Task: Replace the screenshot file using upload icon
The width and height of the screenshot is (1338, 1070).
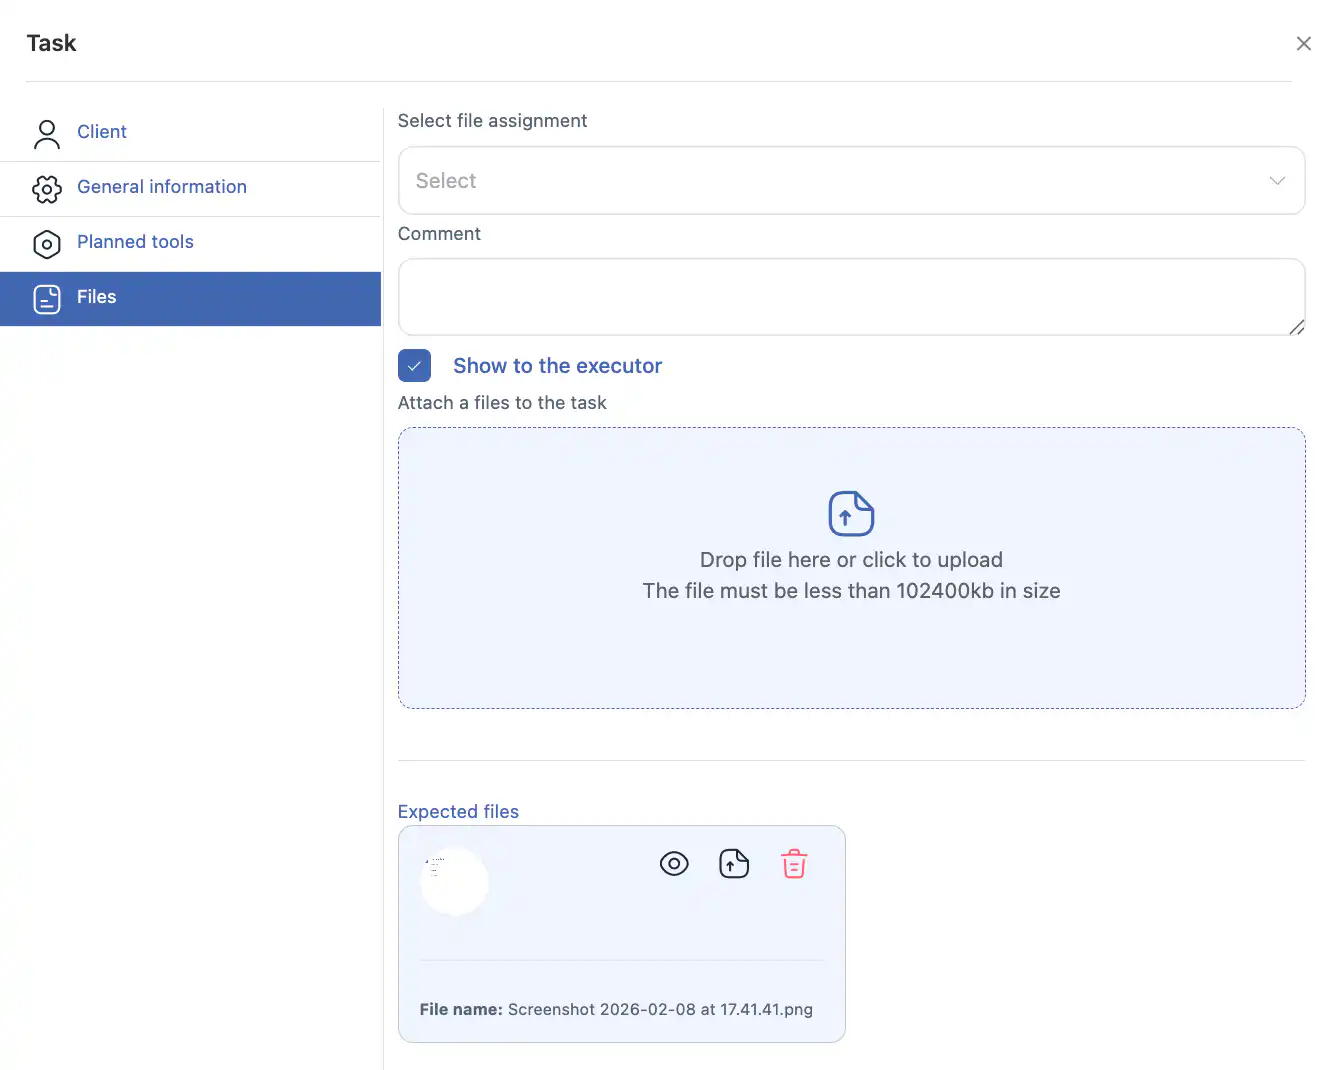Action: (734, 863)
